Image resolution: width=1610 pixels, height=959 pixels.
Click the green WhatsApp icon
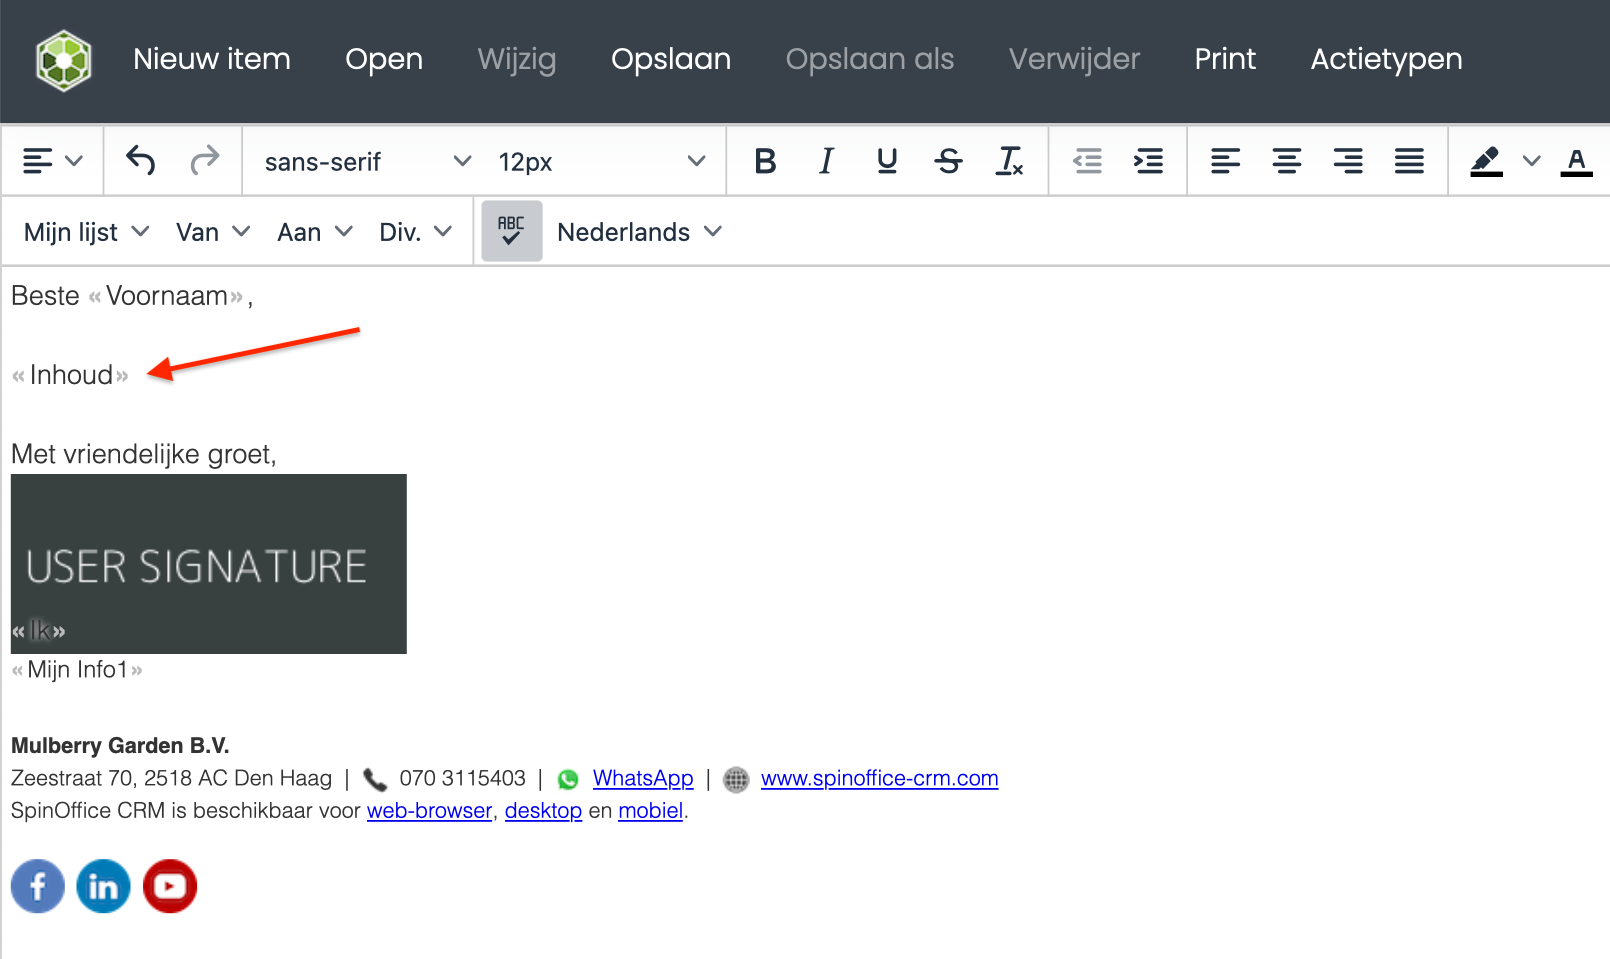tap(568, 779)
